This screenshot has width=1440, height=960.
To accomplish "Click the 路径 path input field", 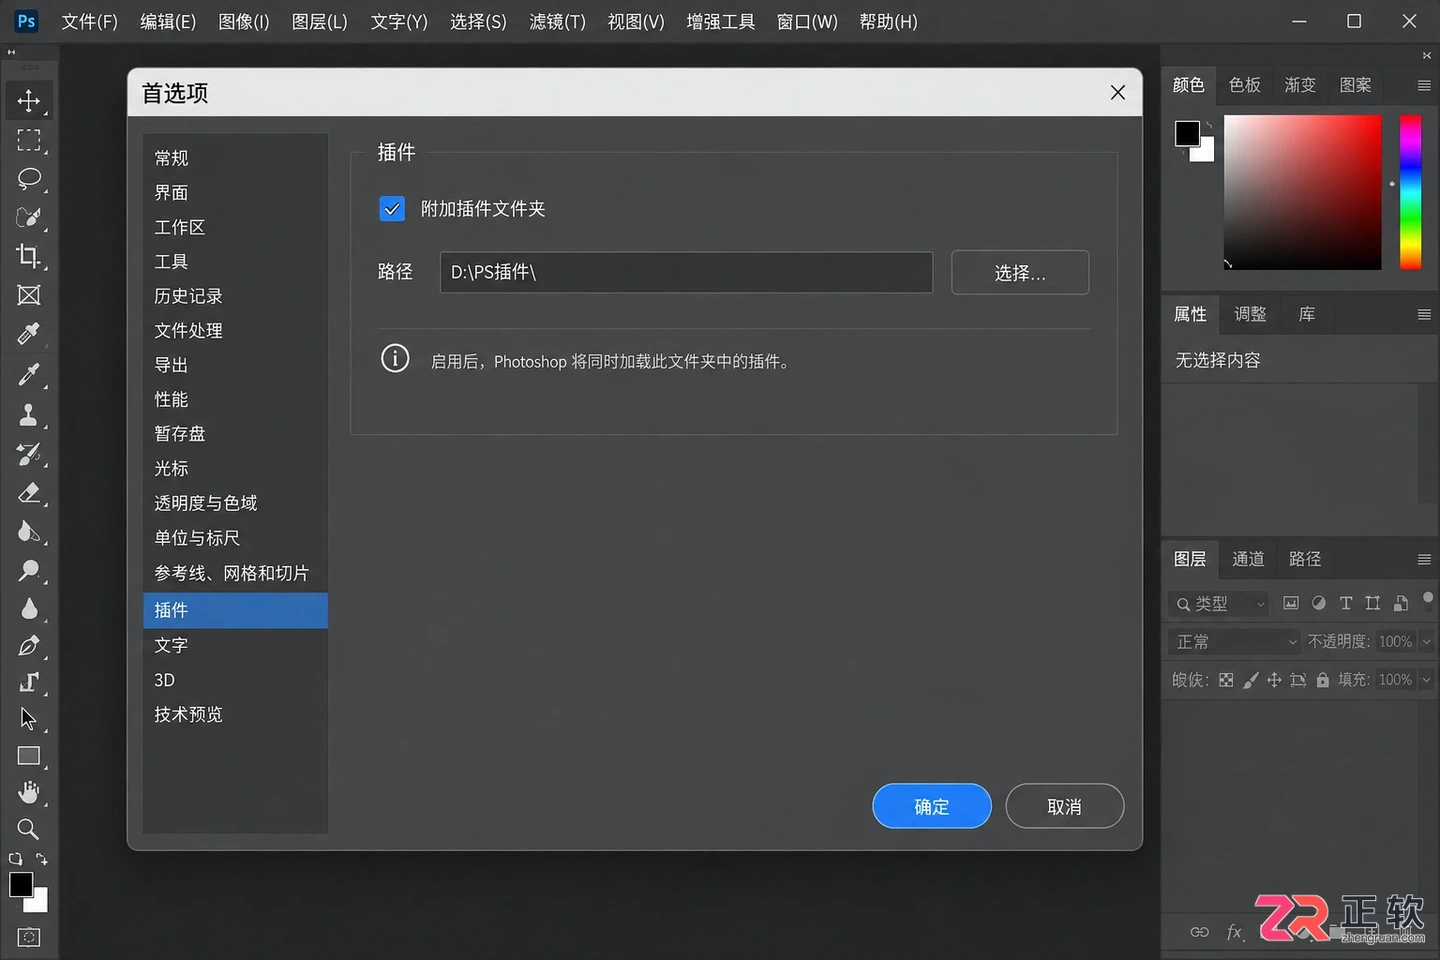I will point(686,272).
